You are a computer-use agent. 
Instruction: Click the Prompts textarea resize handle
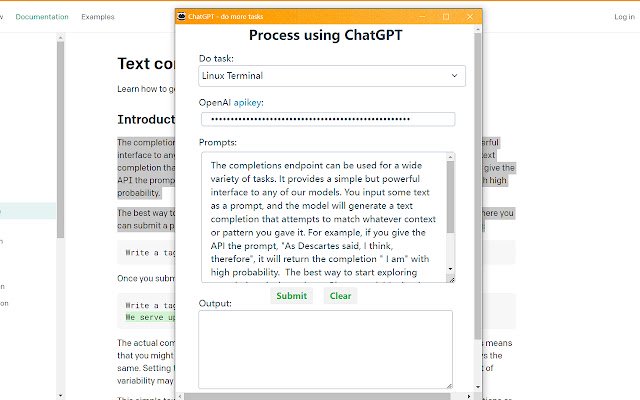coord(451,280)
